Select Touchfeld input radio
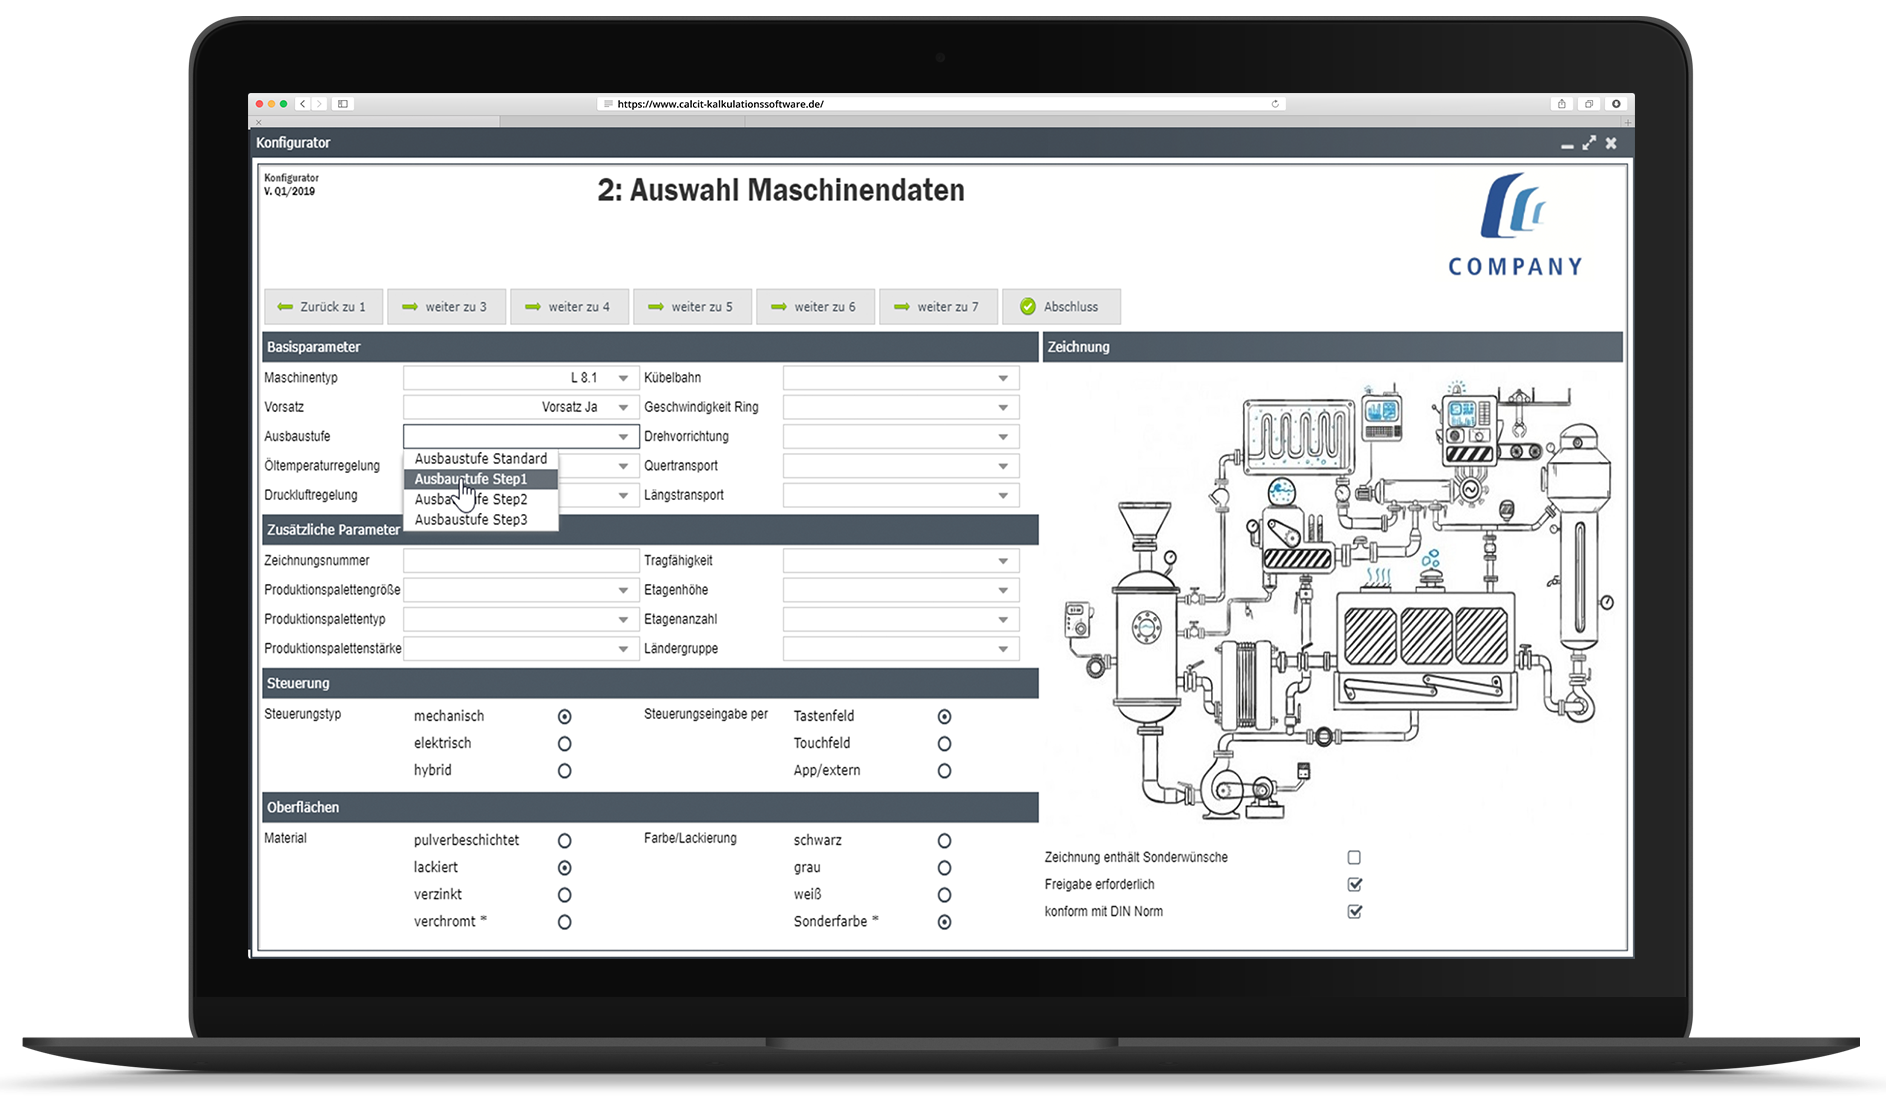1886x1096 pixels. coord(944,744)
